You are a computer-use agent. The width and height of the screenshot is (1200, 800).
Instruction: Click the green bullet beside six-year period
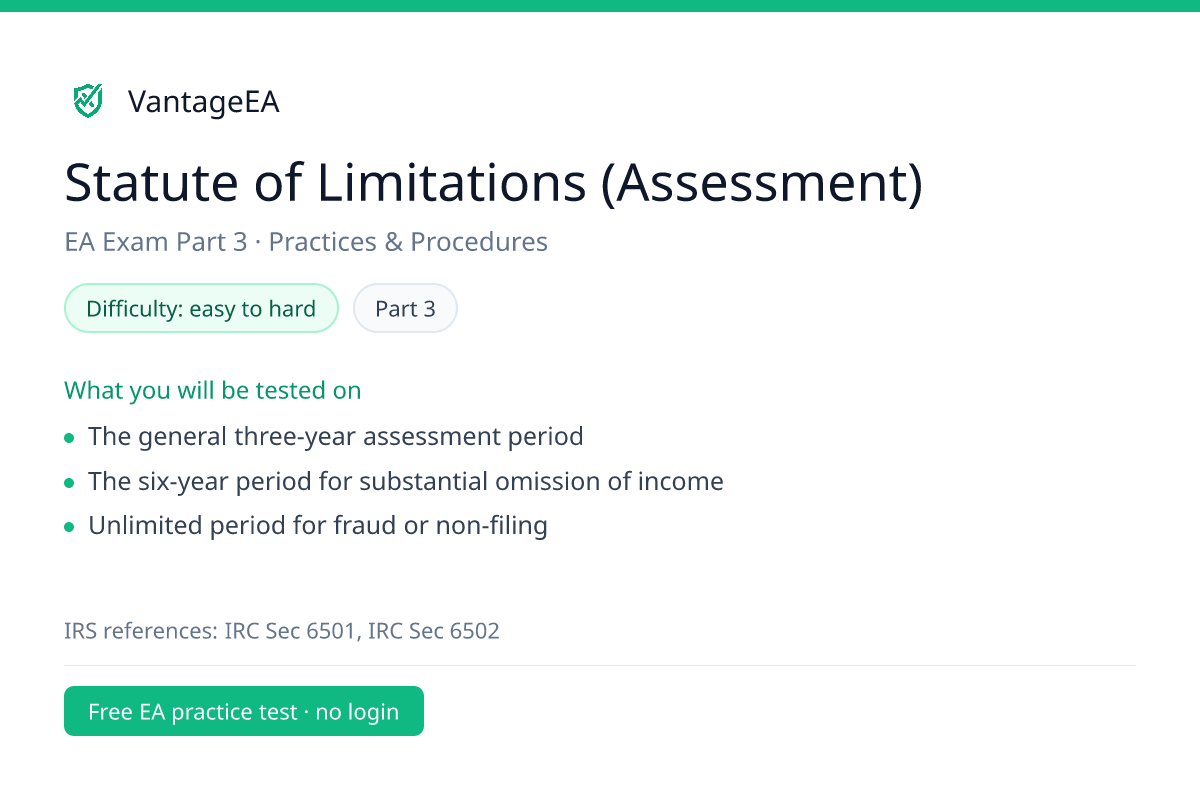pyautogui.click(x=69, y=483)
